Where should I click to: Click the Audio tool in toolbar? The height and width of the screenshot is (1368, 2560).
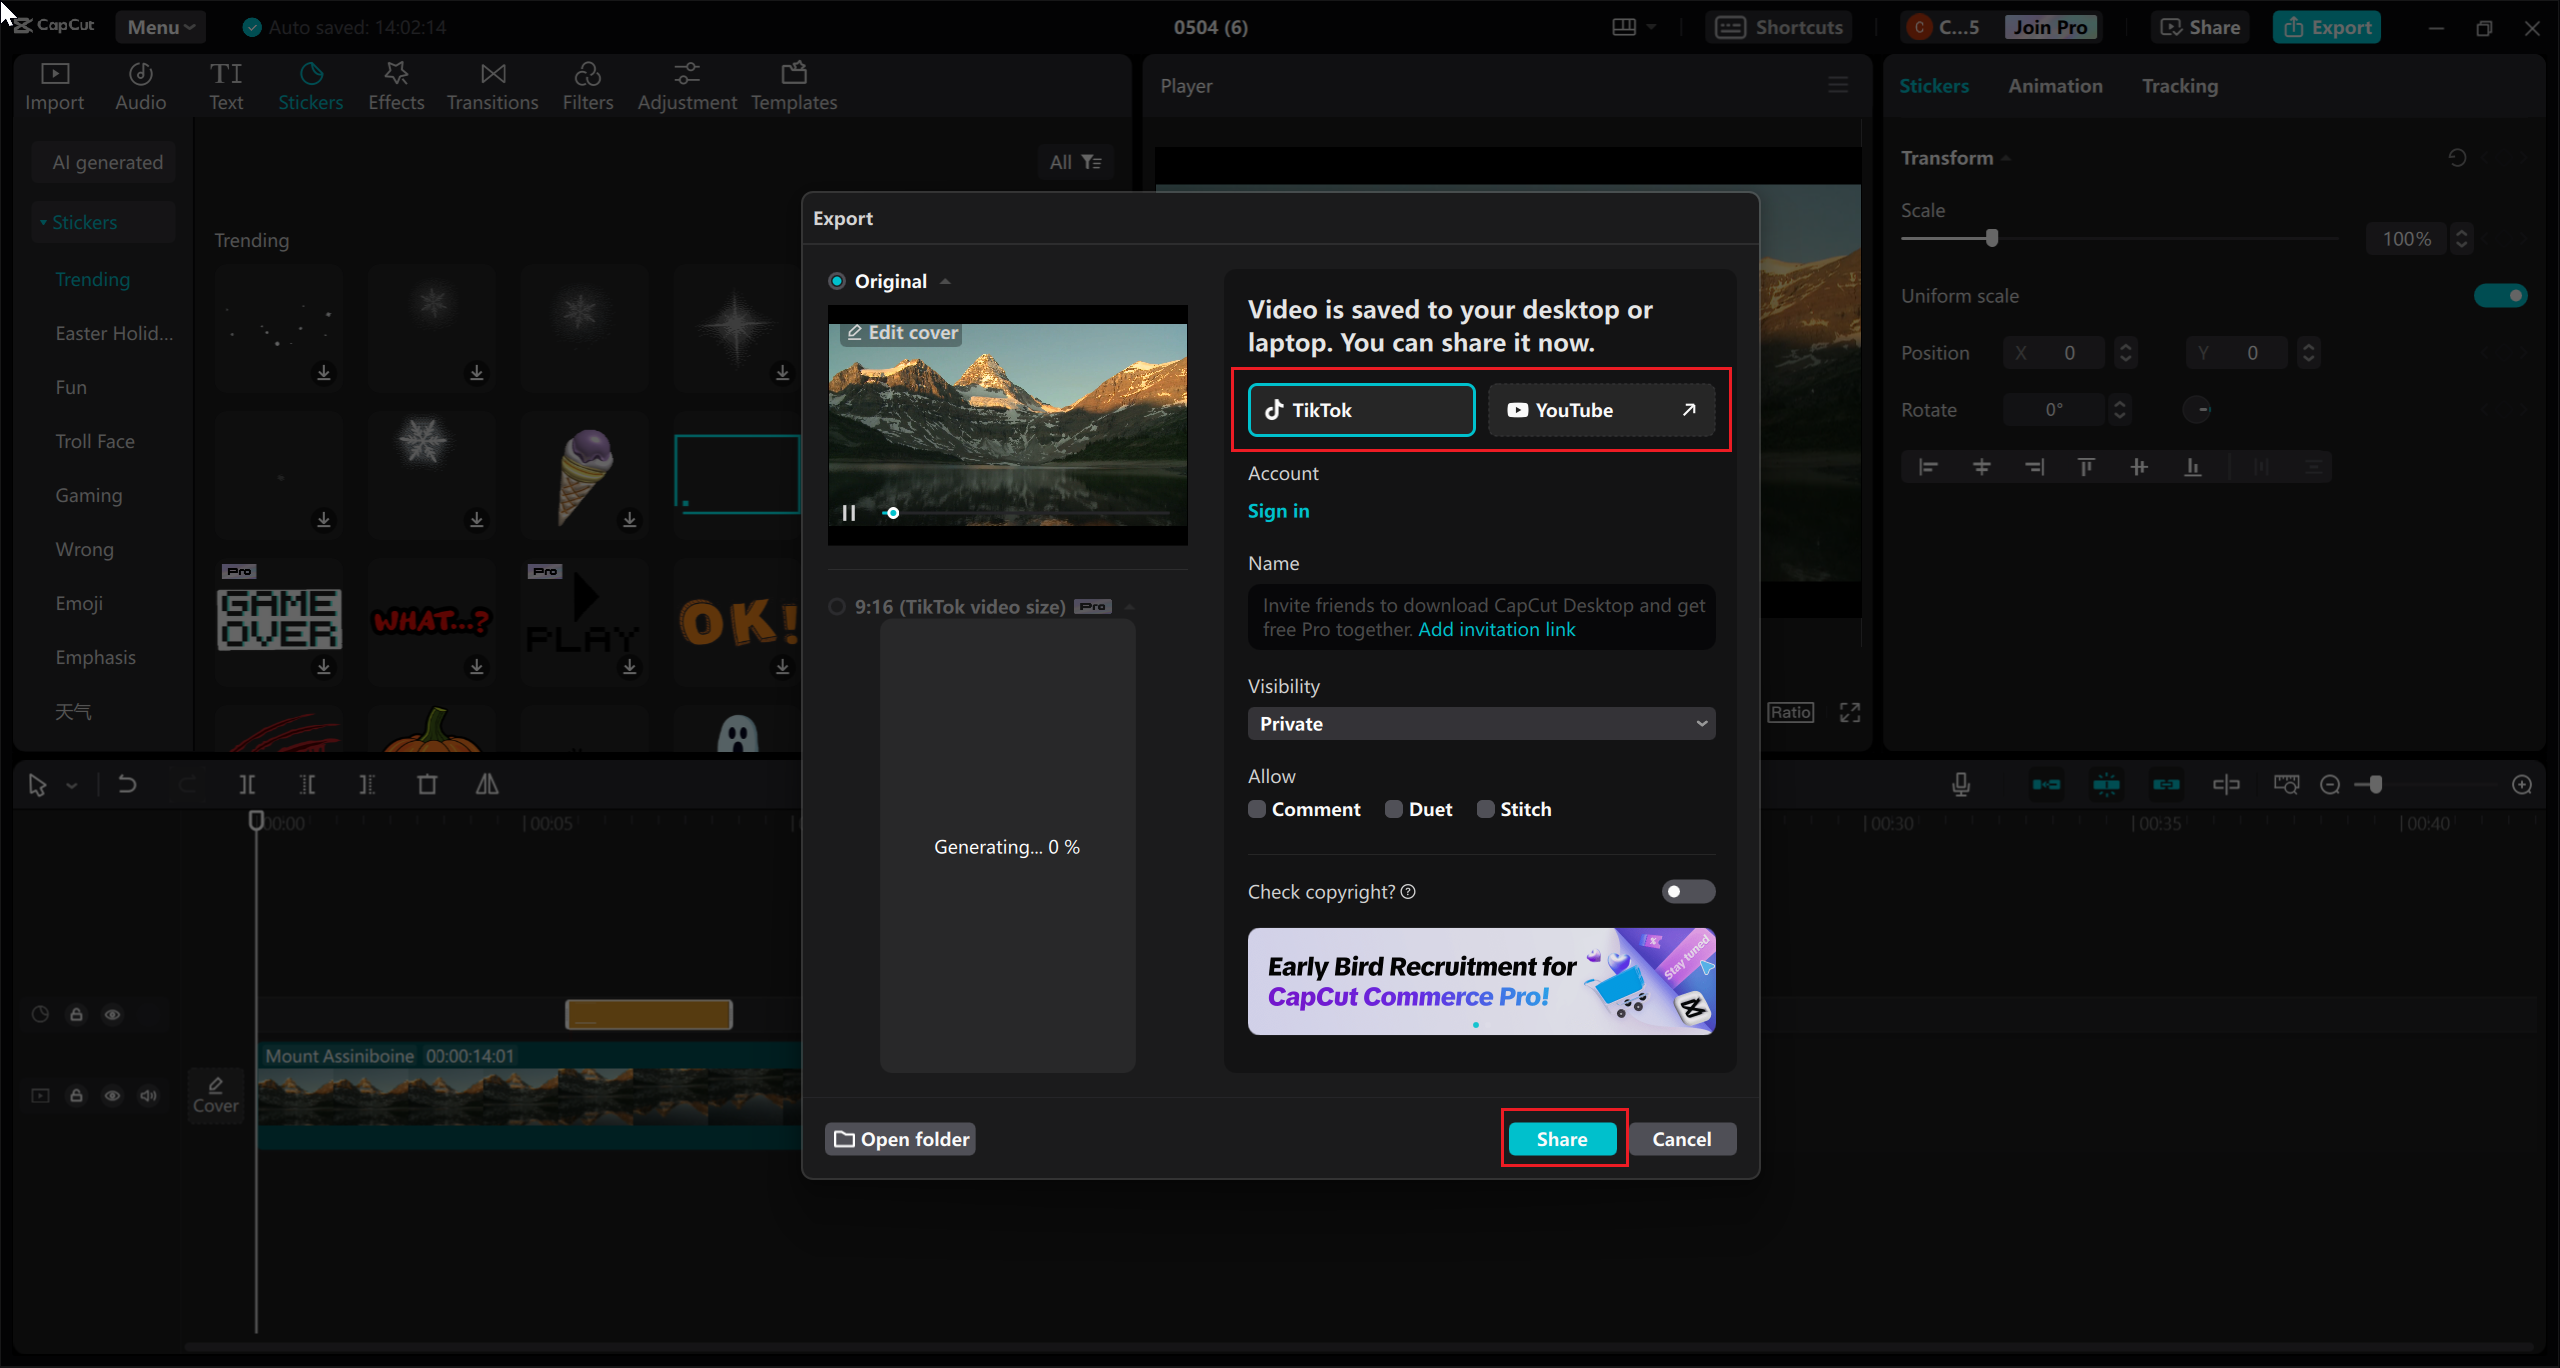coord(141,85)
